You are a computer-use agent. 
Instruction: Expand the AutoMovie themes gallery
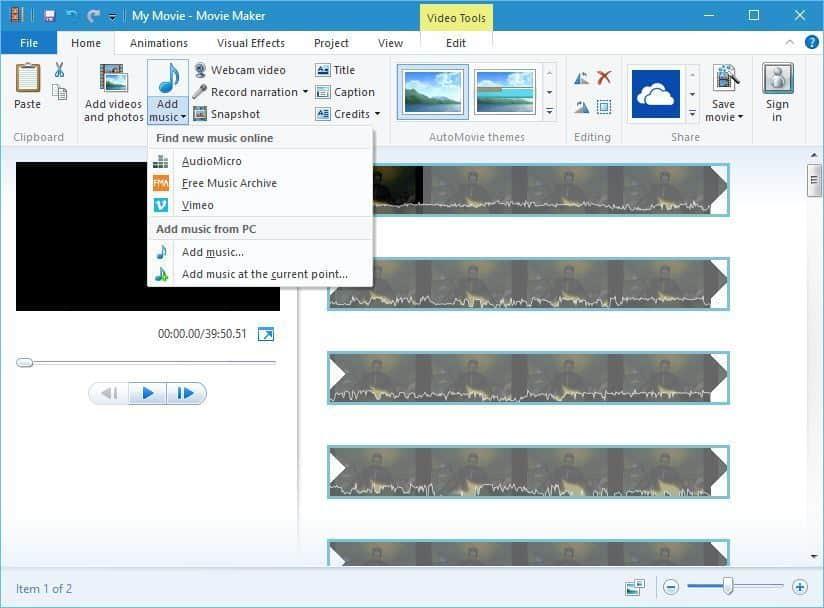coord(549,111)
